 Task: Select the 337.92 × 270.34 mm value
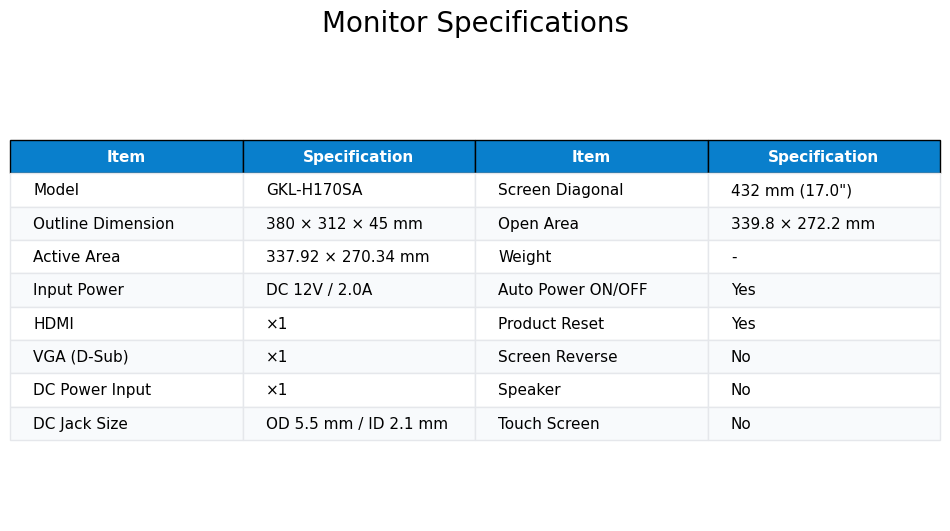[348, 256]
